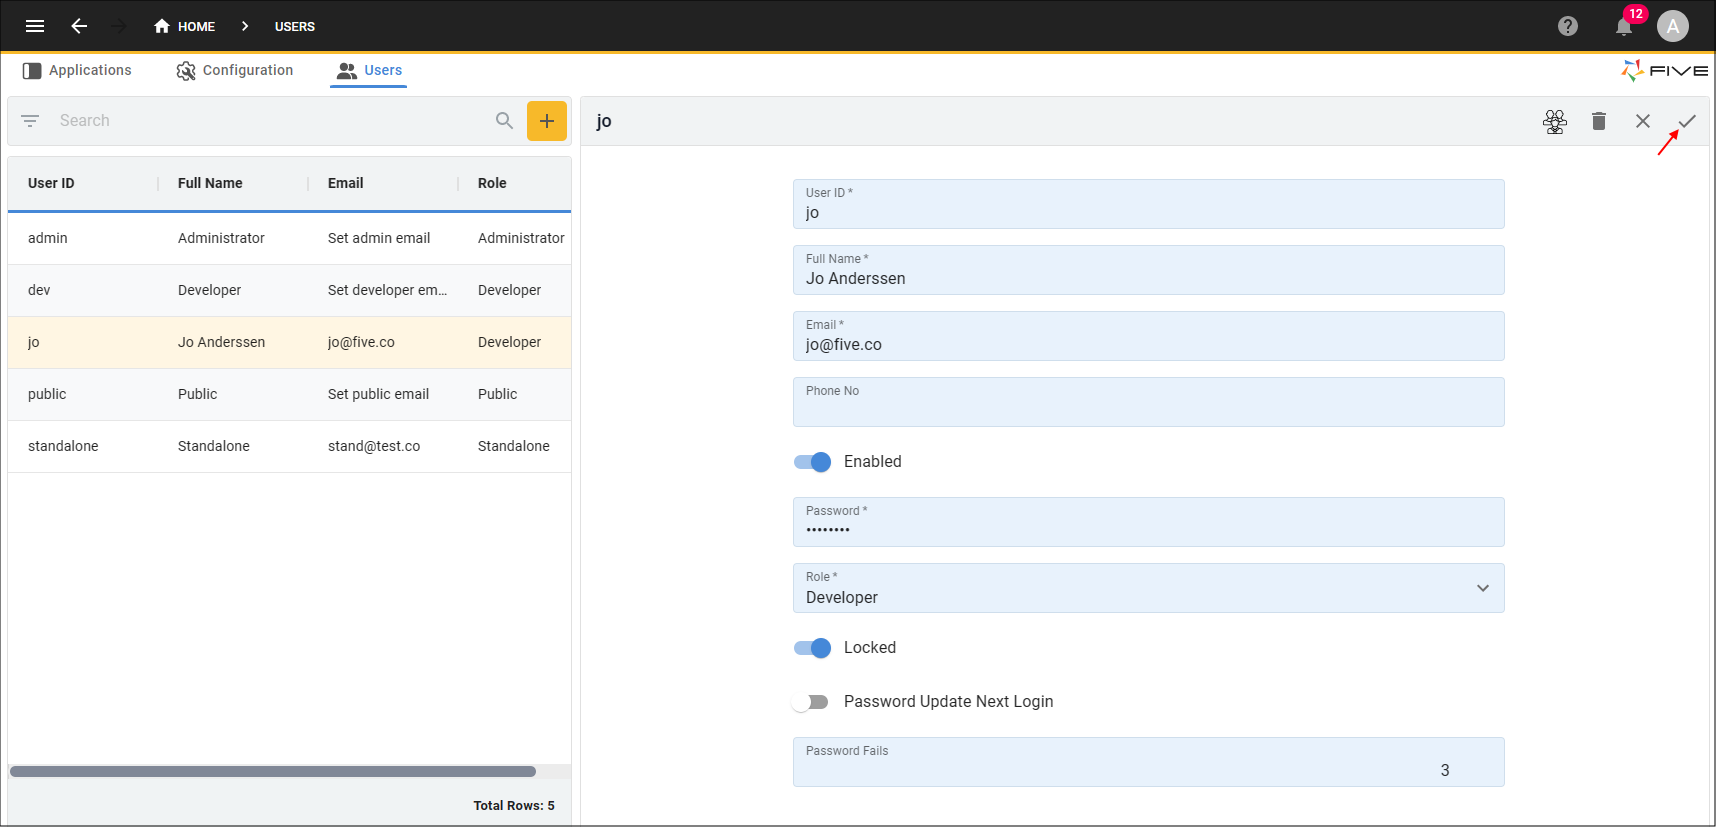The image size is (1716, 827).
Task: Switch to the Configuration tab
Action: (235, 70)
